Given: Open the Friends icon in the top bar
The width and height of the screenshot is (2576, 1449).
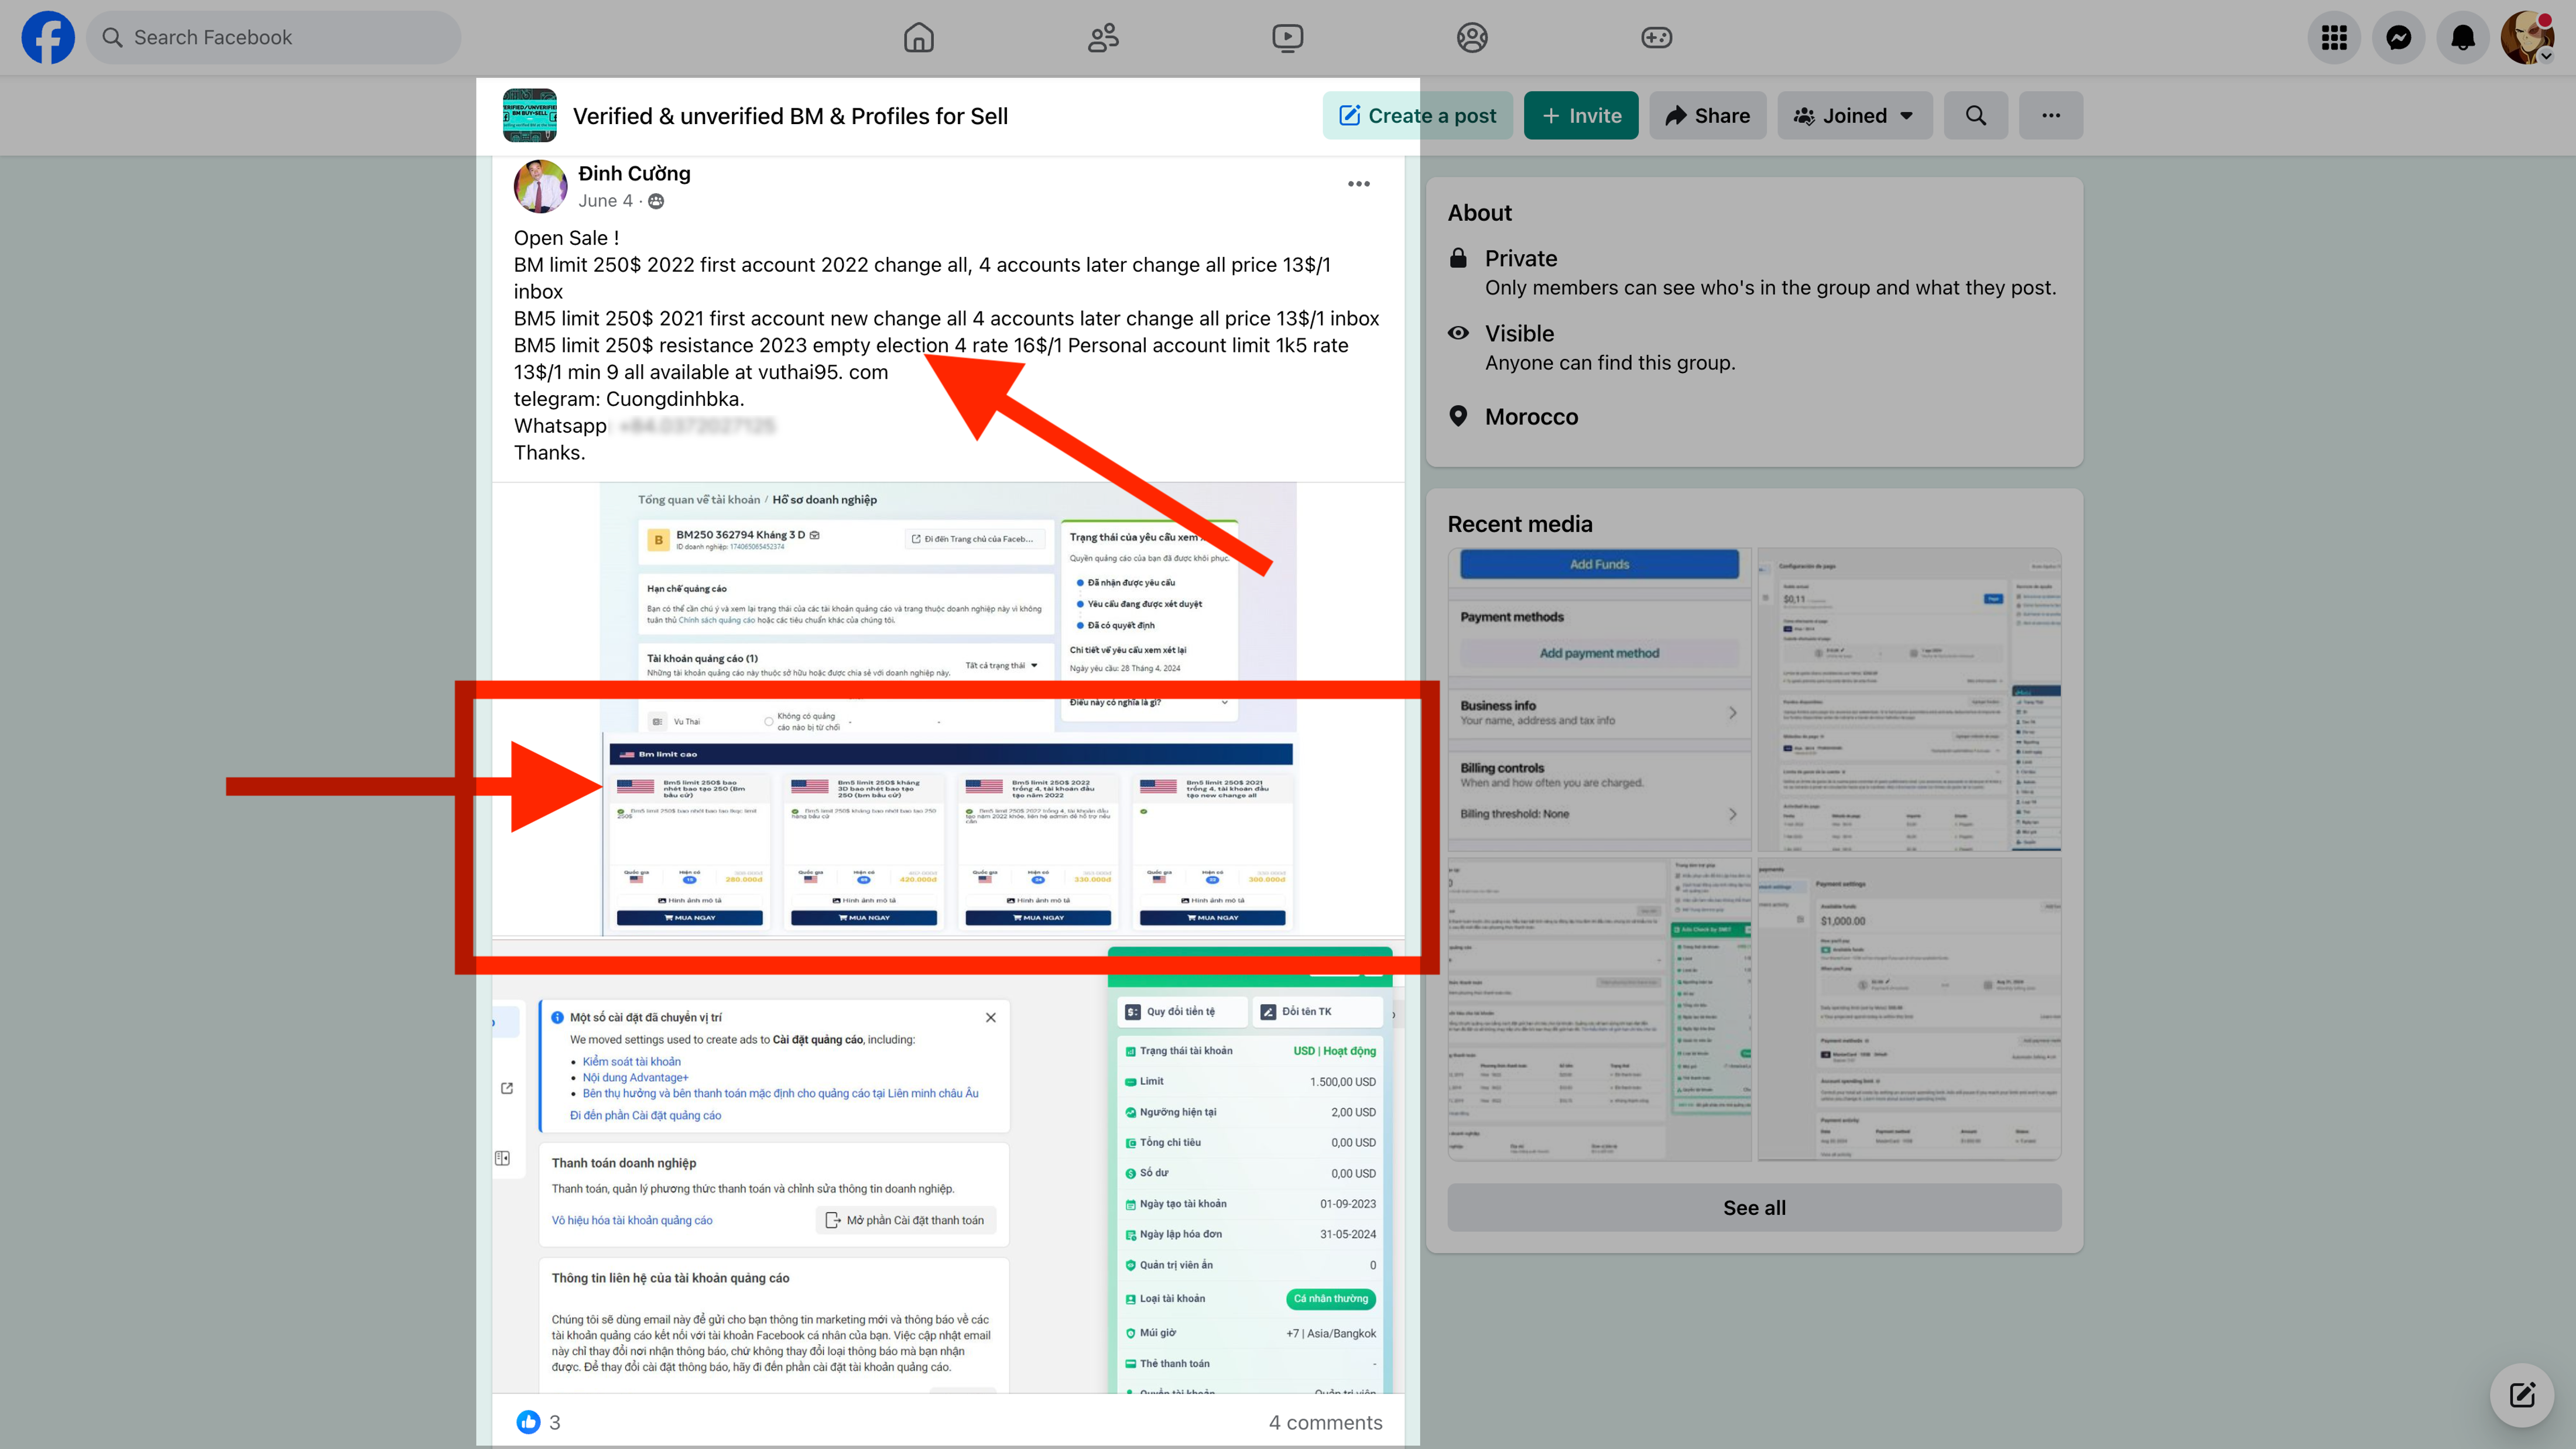Looking at the screenshot, I should 1103,37.
